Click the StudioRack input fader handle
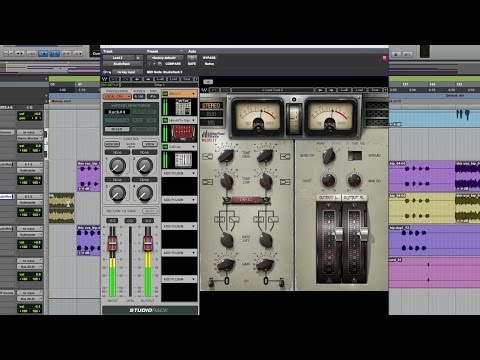The image size is (480, 360). point(112,243)
